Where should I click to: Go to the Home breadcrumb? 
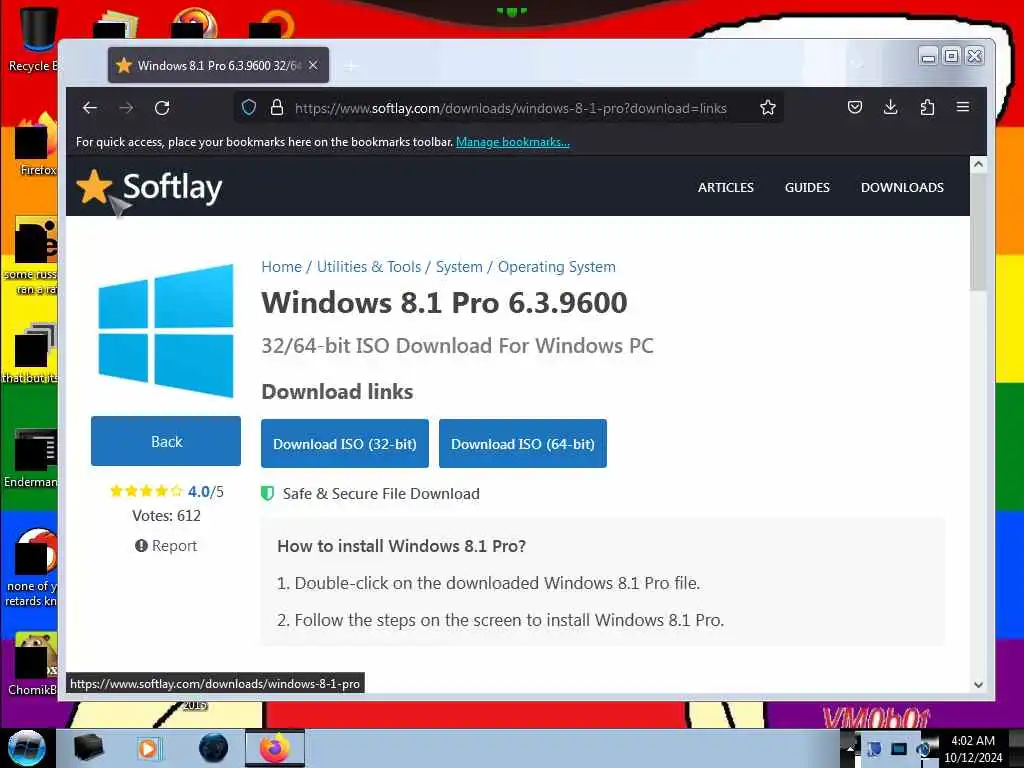pos(281,266)
